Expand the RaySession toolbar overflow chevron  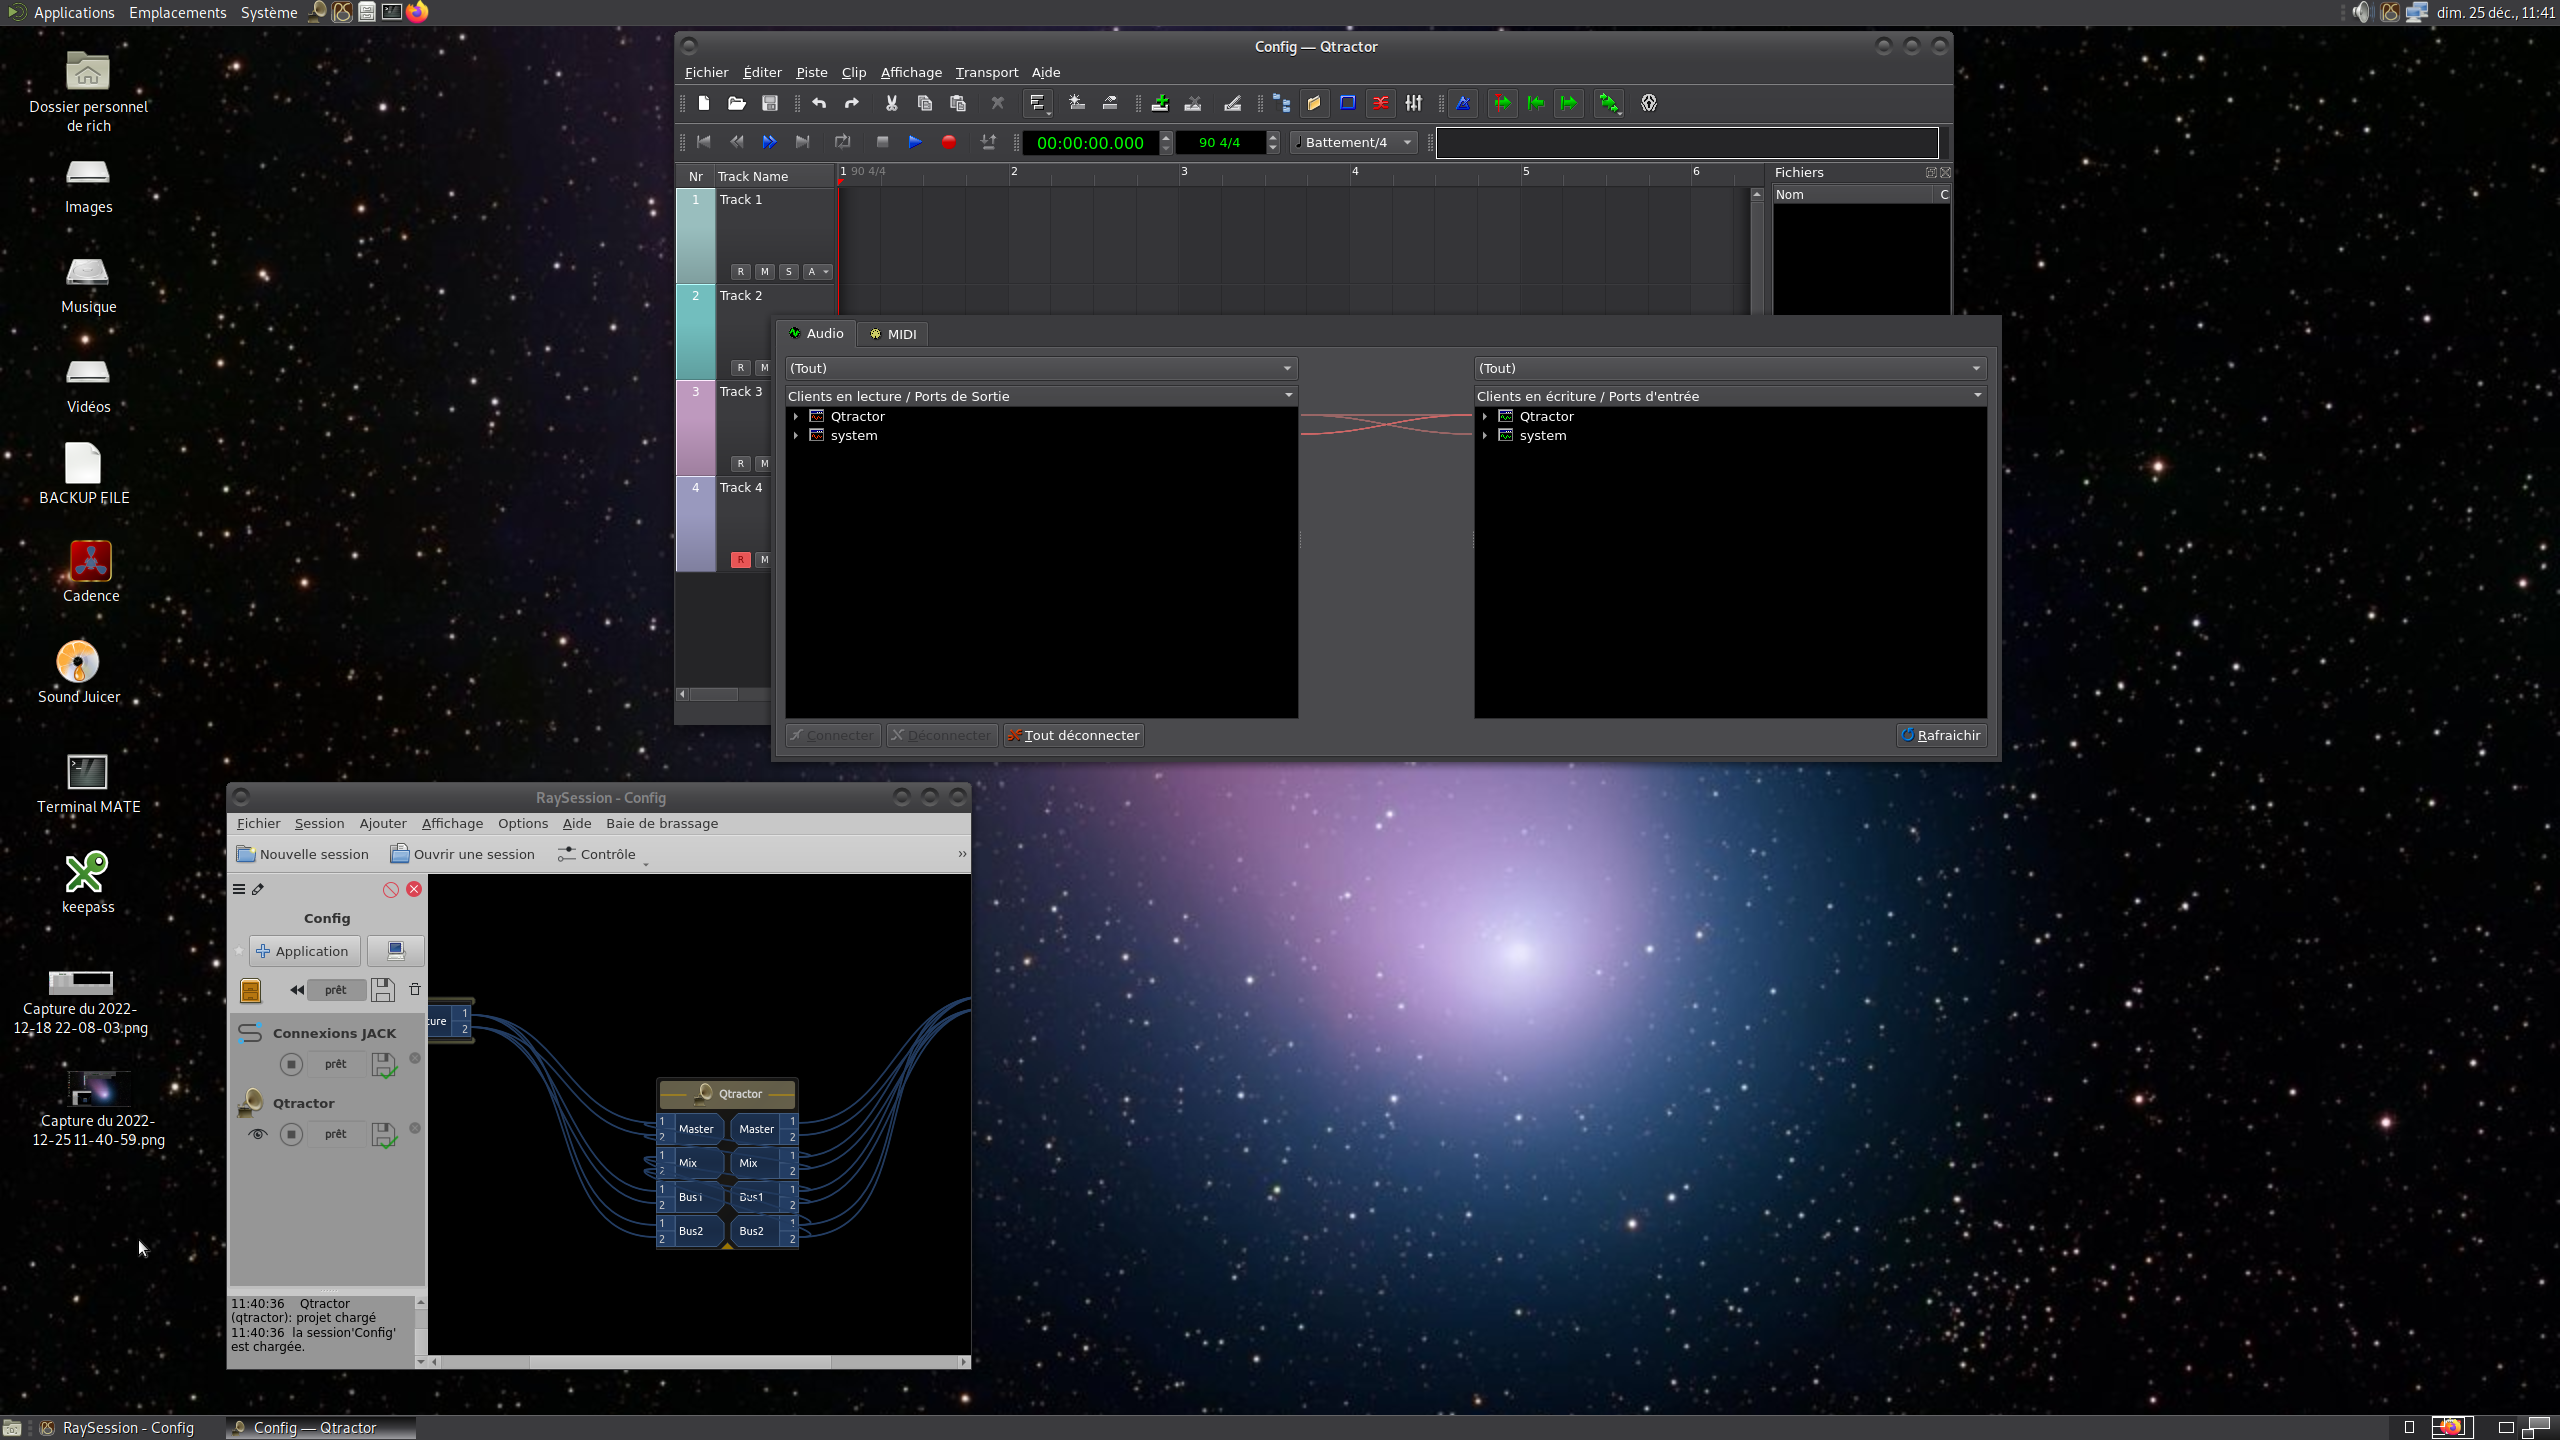point(962,854)
